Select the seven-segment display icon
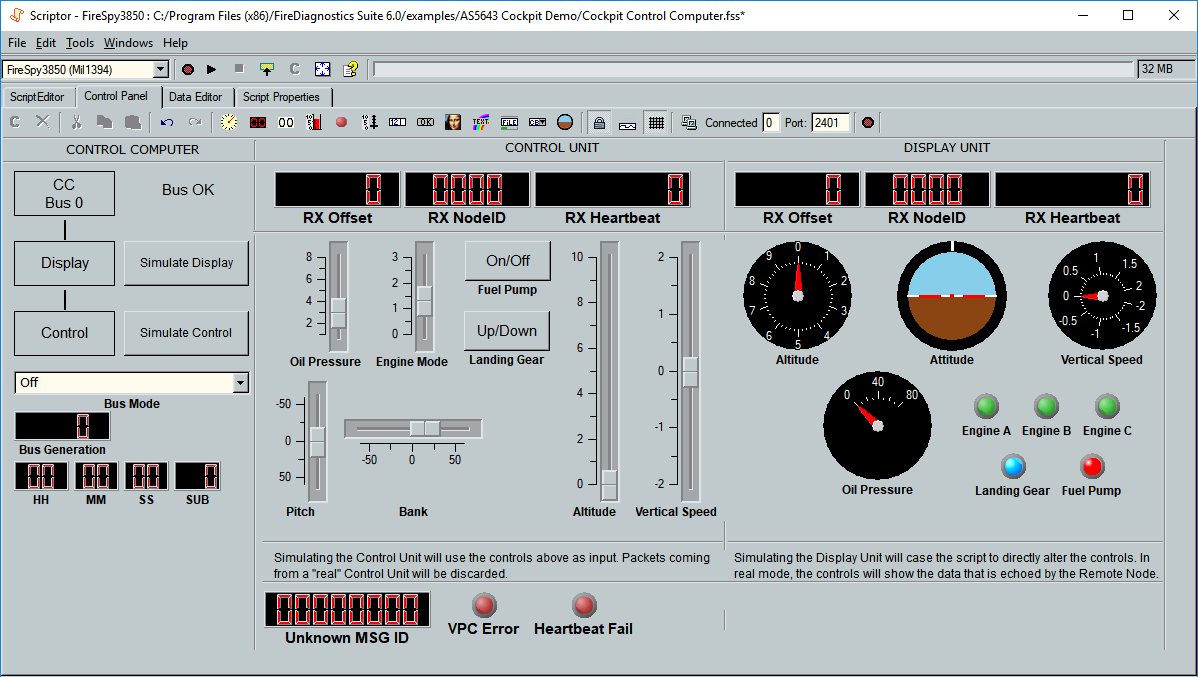 (x=256, y=121)
